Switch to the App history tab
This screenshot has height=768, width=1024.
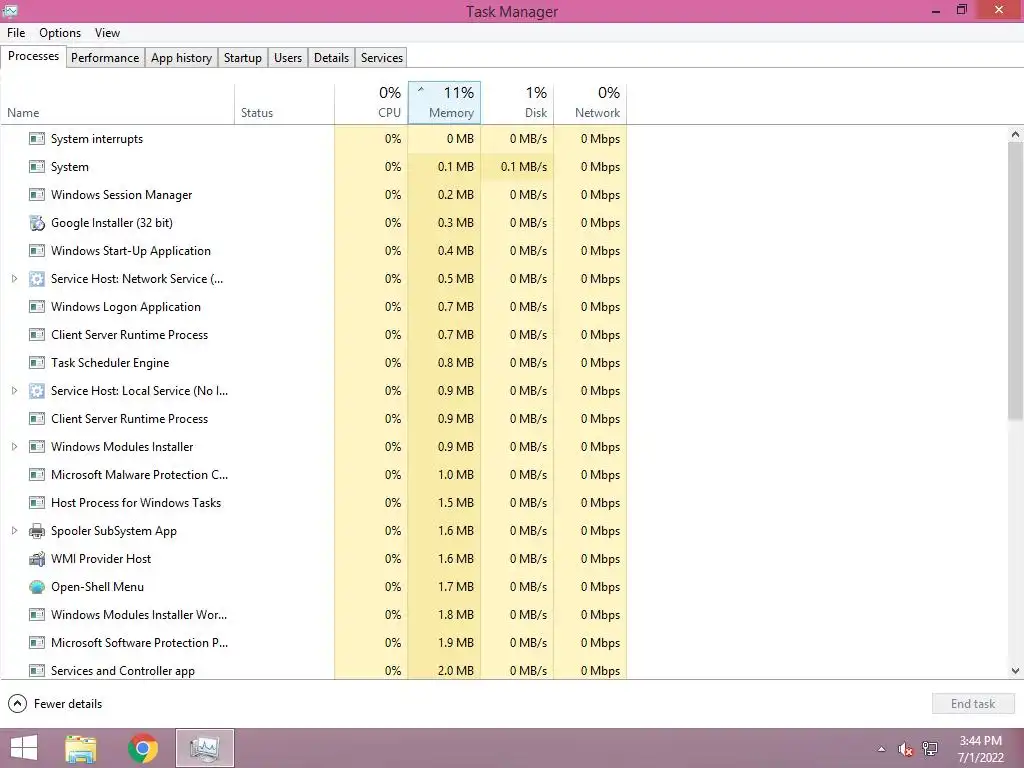(x=182, y=57)
